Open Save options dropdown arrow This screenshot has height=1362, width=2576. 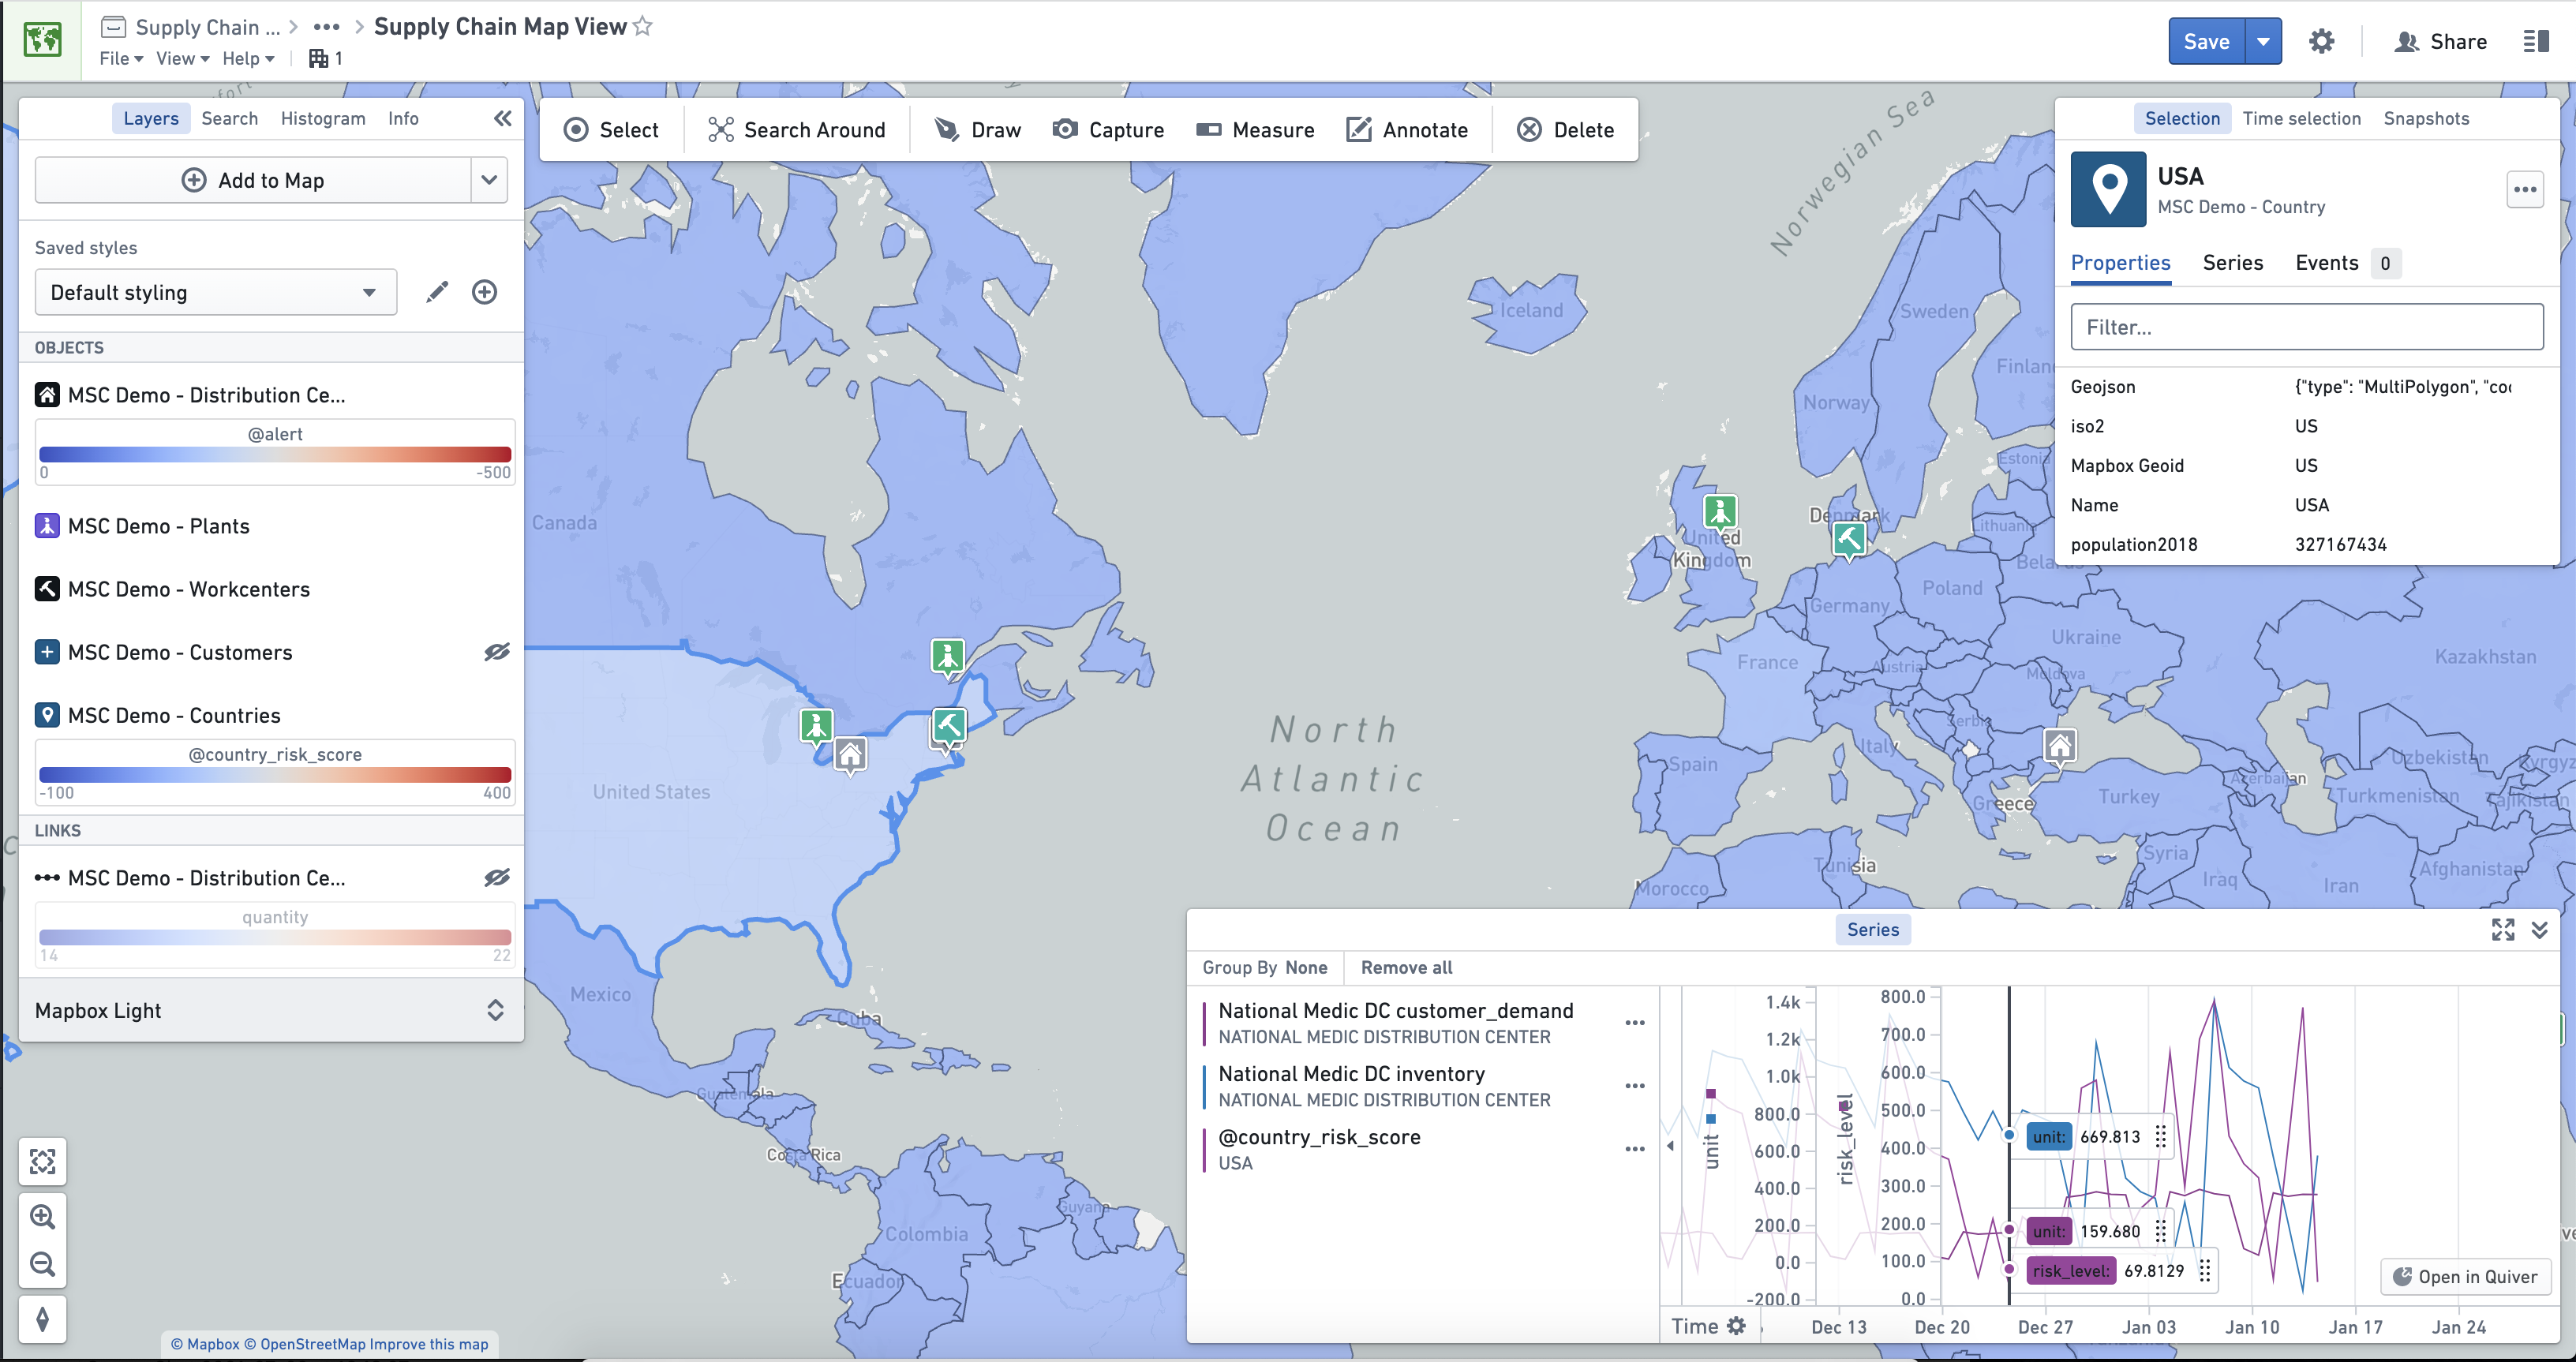tap(2263, 41)
